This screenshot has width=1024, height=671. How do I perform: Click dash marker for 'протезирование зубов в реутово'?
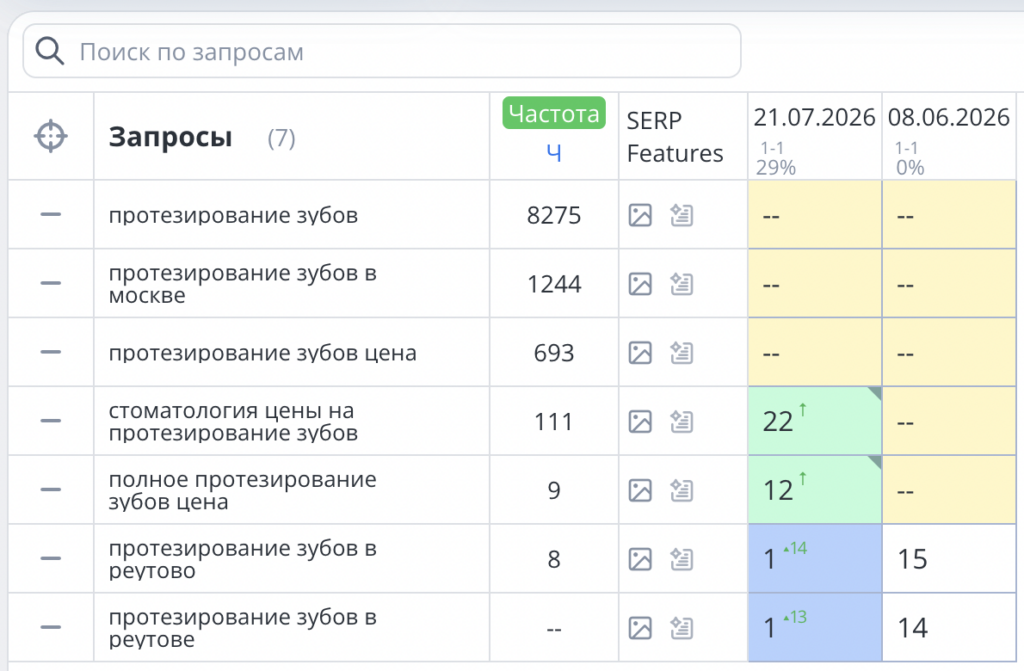(x=50, y=559)
